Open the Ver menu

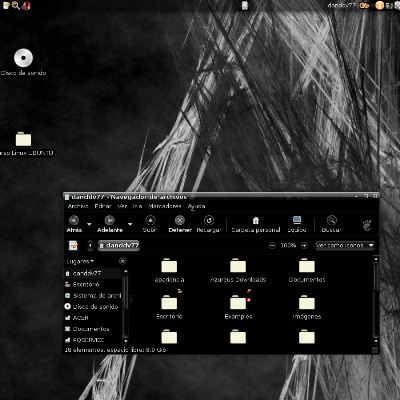coord(122,206)
